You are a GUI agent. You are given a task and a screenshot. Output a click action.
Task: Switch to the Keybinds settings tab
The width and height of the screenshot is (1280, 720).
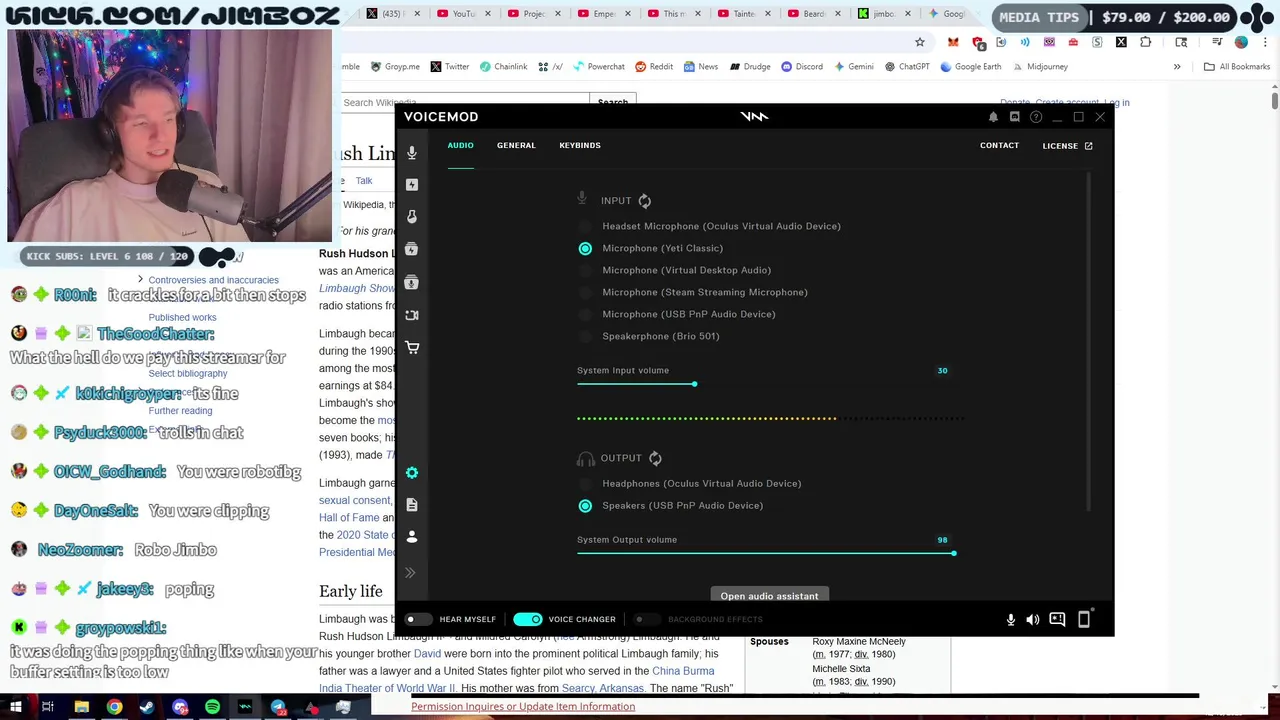pyautogui.click(x=580, y=145)
